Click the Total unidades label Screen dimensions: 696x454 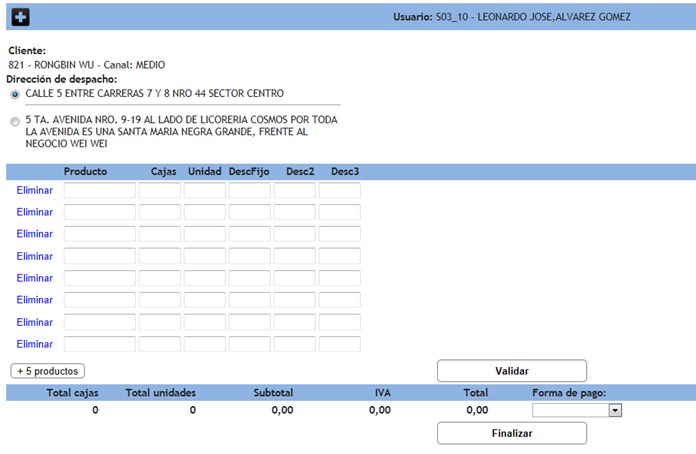pos(161,393)
